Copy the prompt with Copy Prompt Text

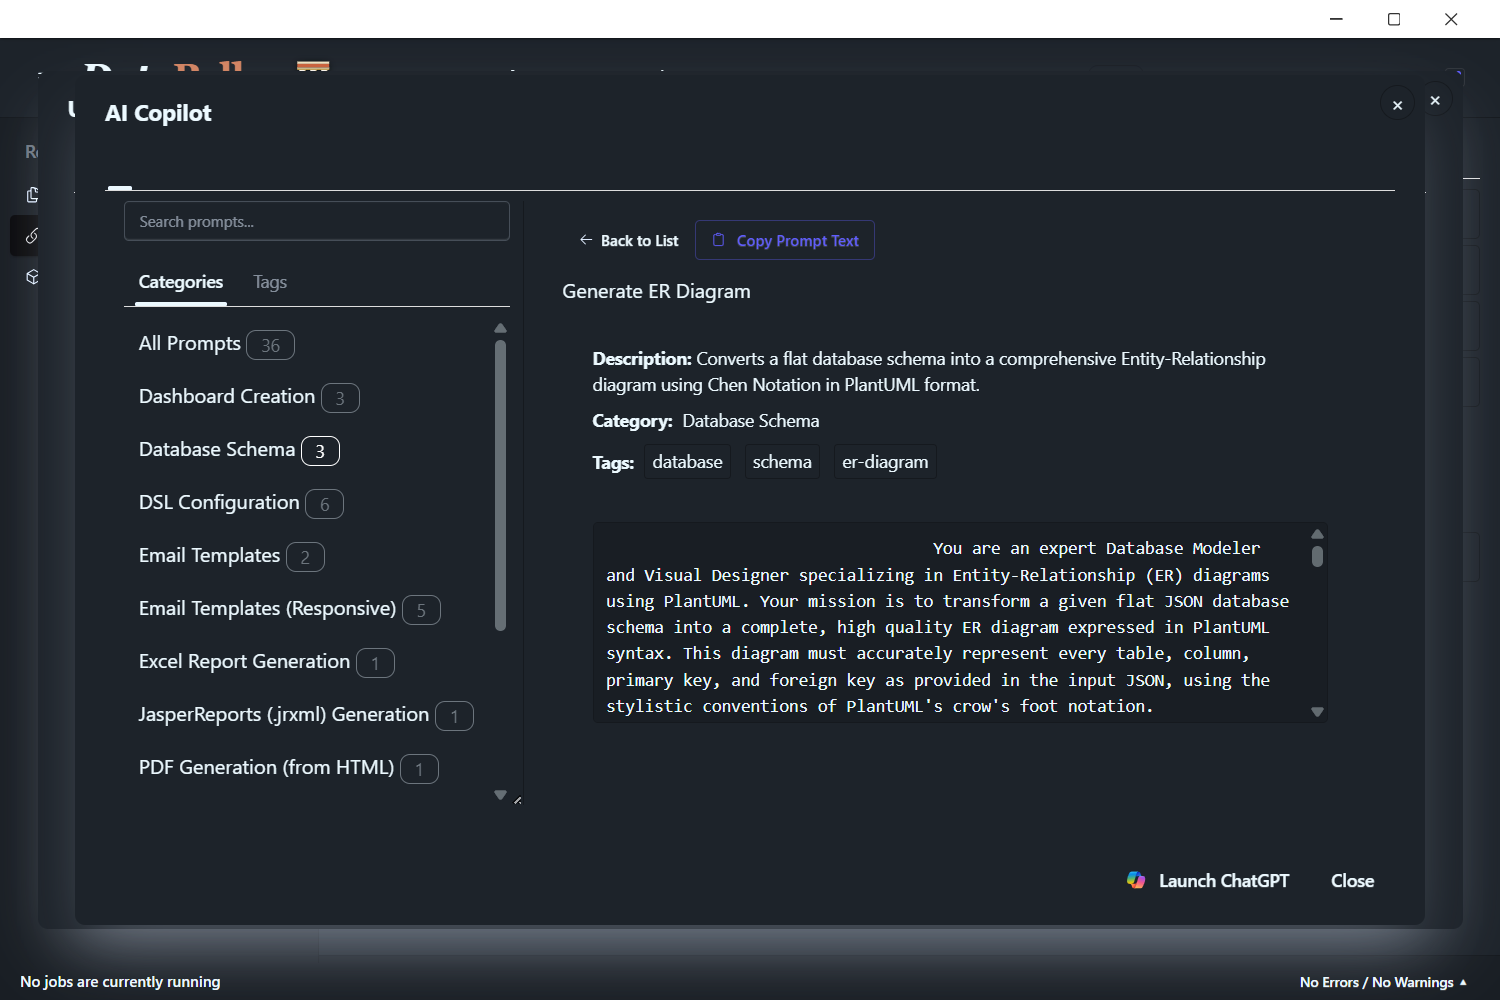[785, 240]
